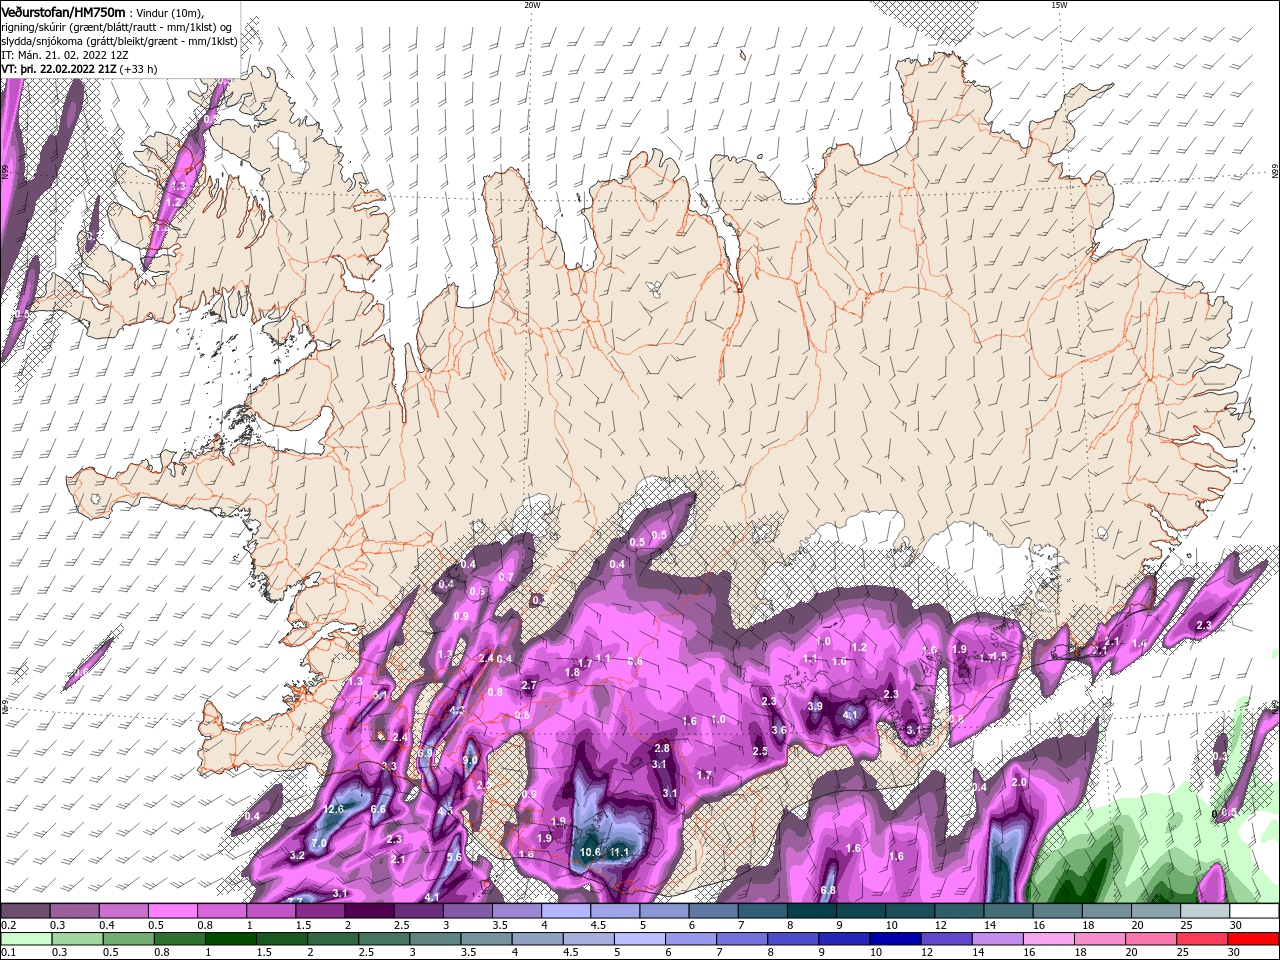Click snow scale swatch between 9 and 10
This screenshot has height=960, width=1280.
click(859, 911)
